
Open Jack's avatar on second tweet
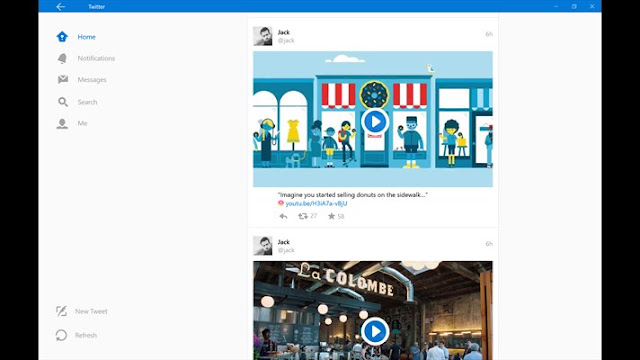262,246
